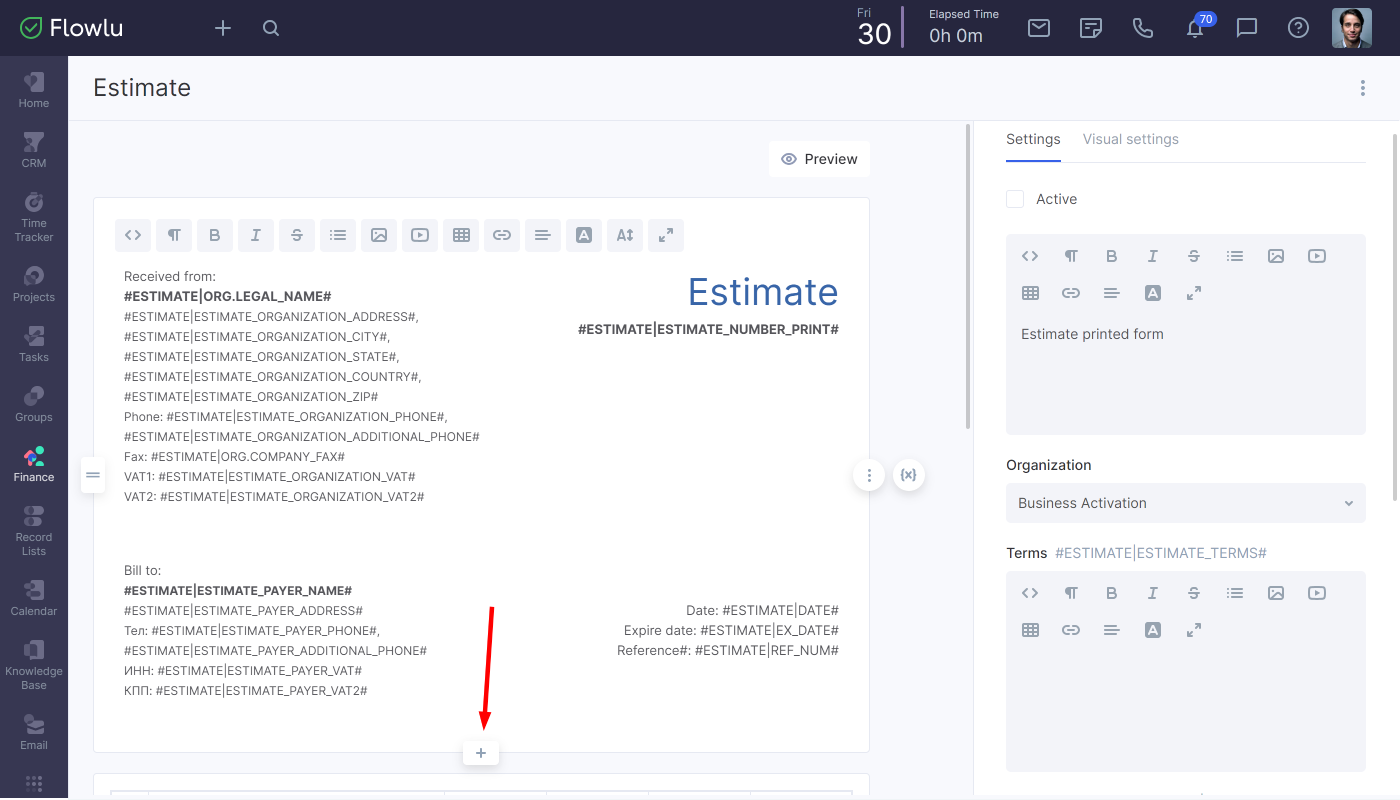1400x800 pixels.
Task: Open the chat messenger icon
Action: click(1247, 28)
